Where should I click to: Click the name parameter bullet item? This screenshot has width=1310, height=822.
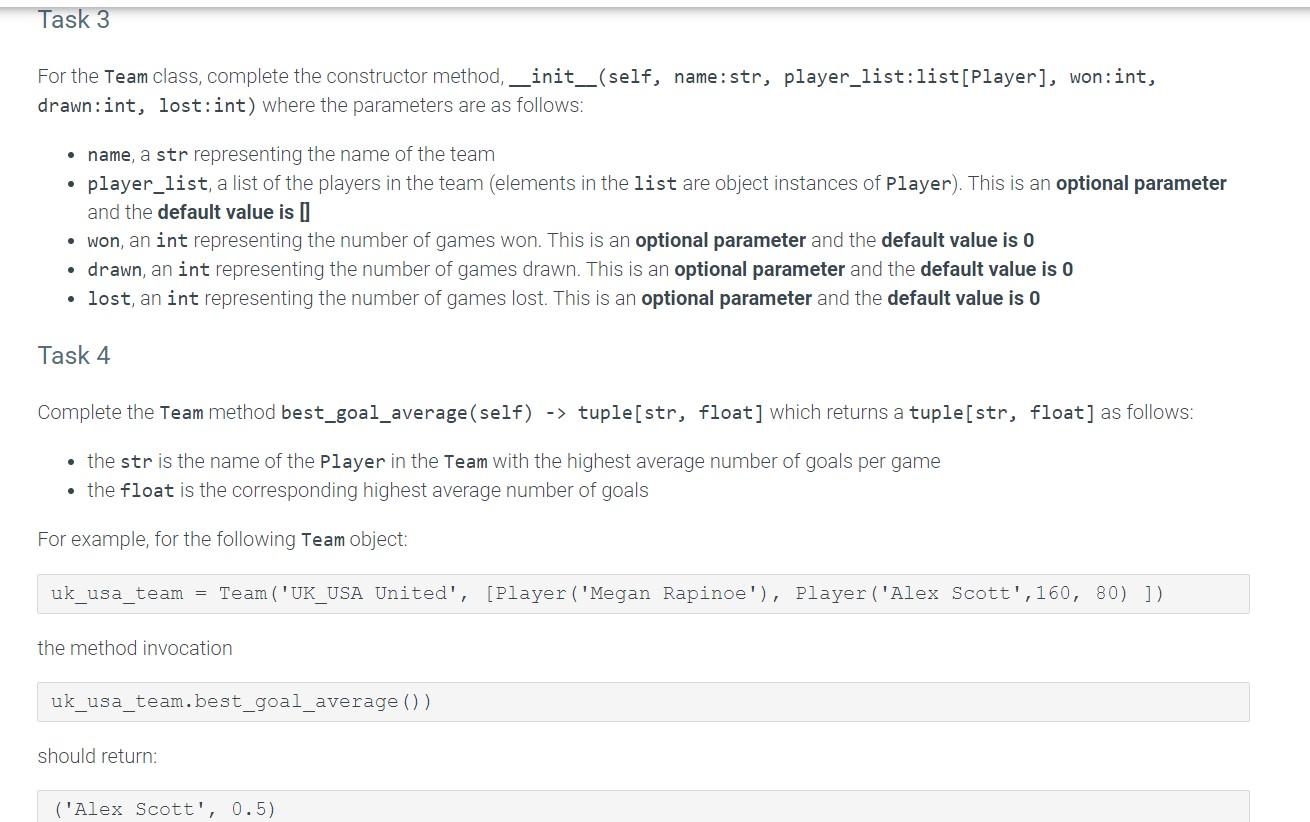pos(290,154)
